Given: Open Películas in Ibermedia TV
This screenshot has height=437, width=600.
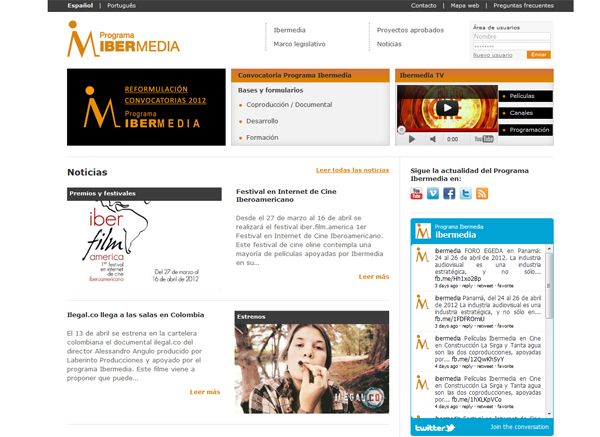Looking at the screenshot, I should pos(526,96).
